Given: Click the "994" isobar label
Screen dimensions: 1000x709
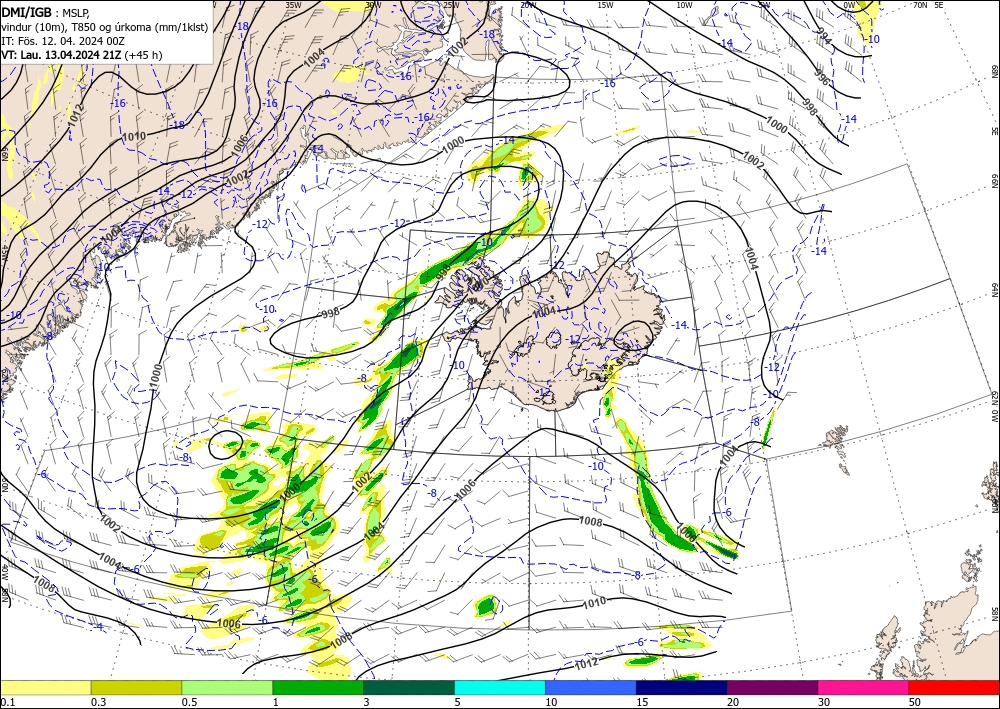Looking at the screenshot, I should pos(824,38).
